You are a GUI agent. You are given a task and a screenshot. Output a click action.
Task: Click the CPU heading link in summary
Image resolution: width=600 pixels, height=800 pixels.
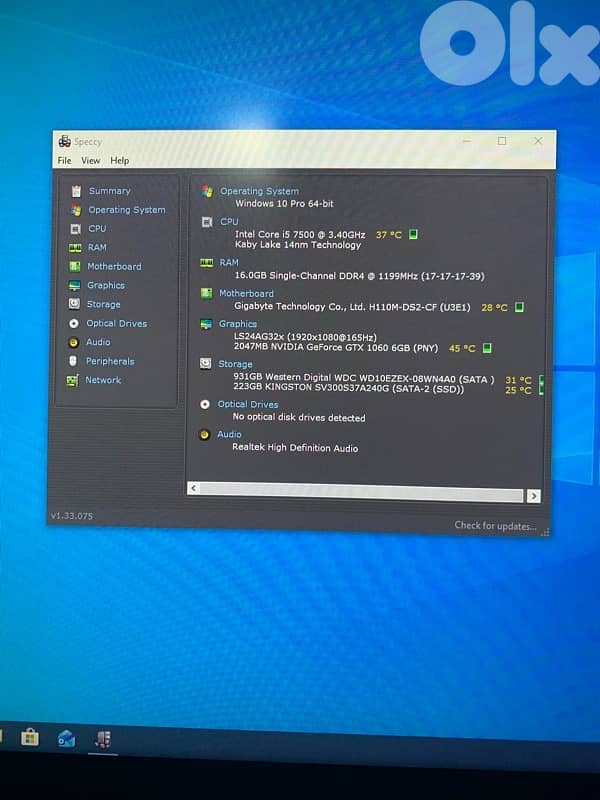[x=229, y=222]
